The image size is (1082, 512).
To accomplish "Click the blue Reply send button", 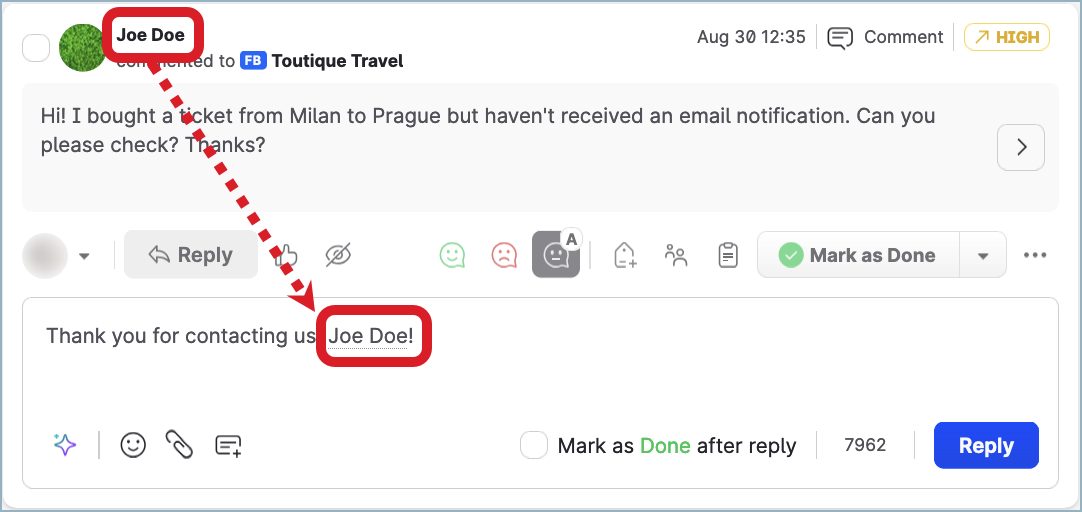I will [986, 445].
